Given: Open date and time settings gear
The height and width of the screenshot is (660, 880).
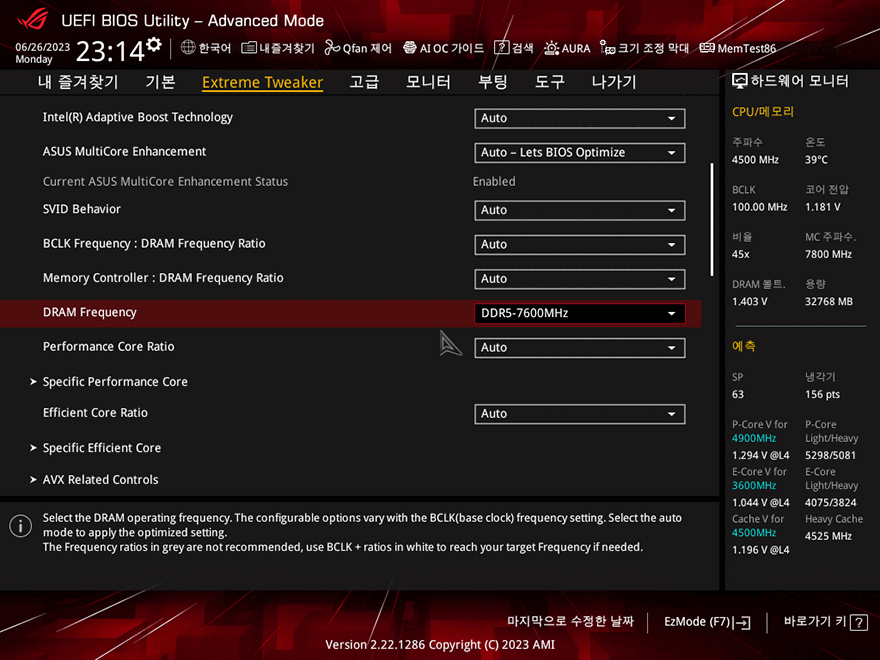Looking at the screenshot, I should coord(154,44).
